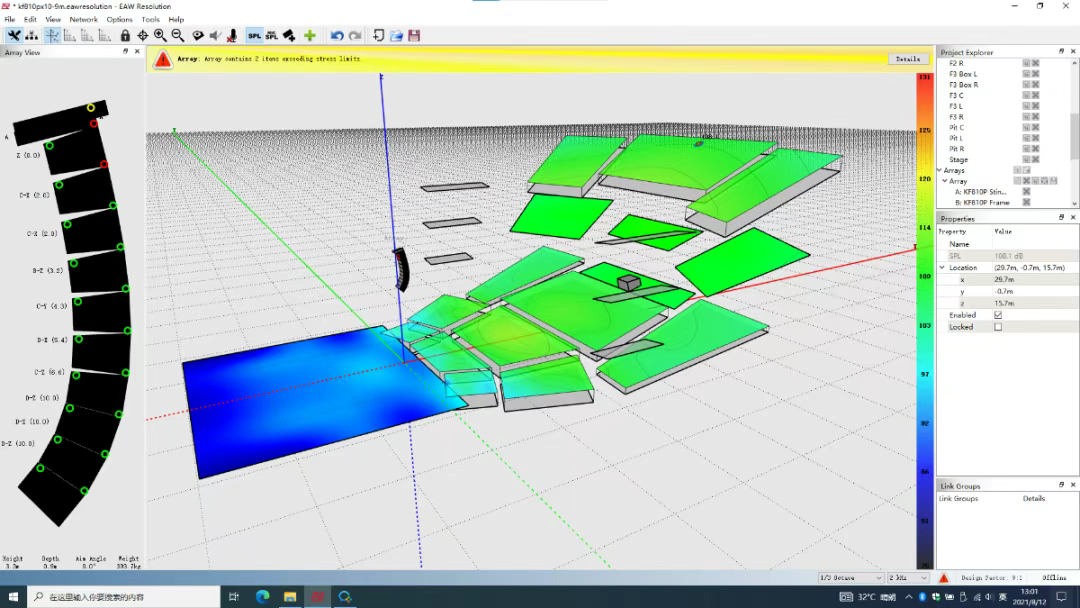The image size is (1080, 608).
Task: Click the green plus add icon
Action: click(310, 36)
